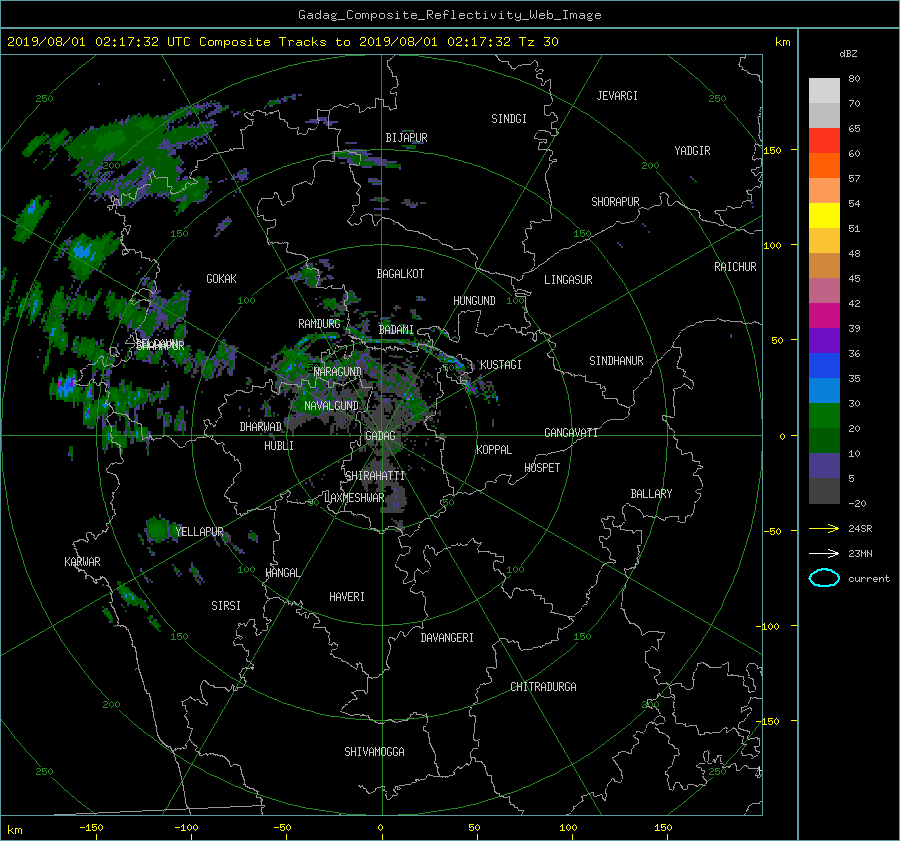Viewport: 900px width, 841px height.
Task: Click the GADAG radar center label
Action: 381,436
